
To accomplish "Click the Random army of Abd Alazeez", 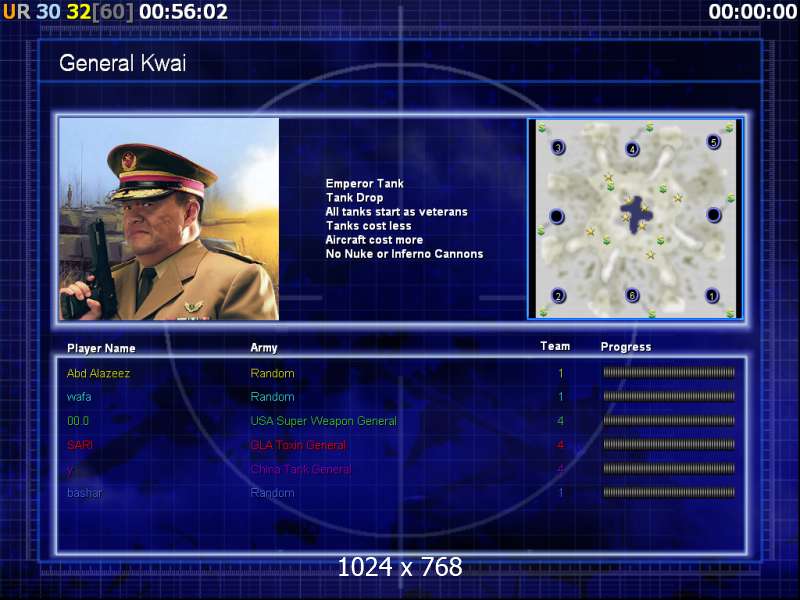I will point(272,373).
